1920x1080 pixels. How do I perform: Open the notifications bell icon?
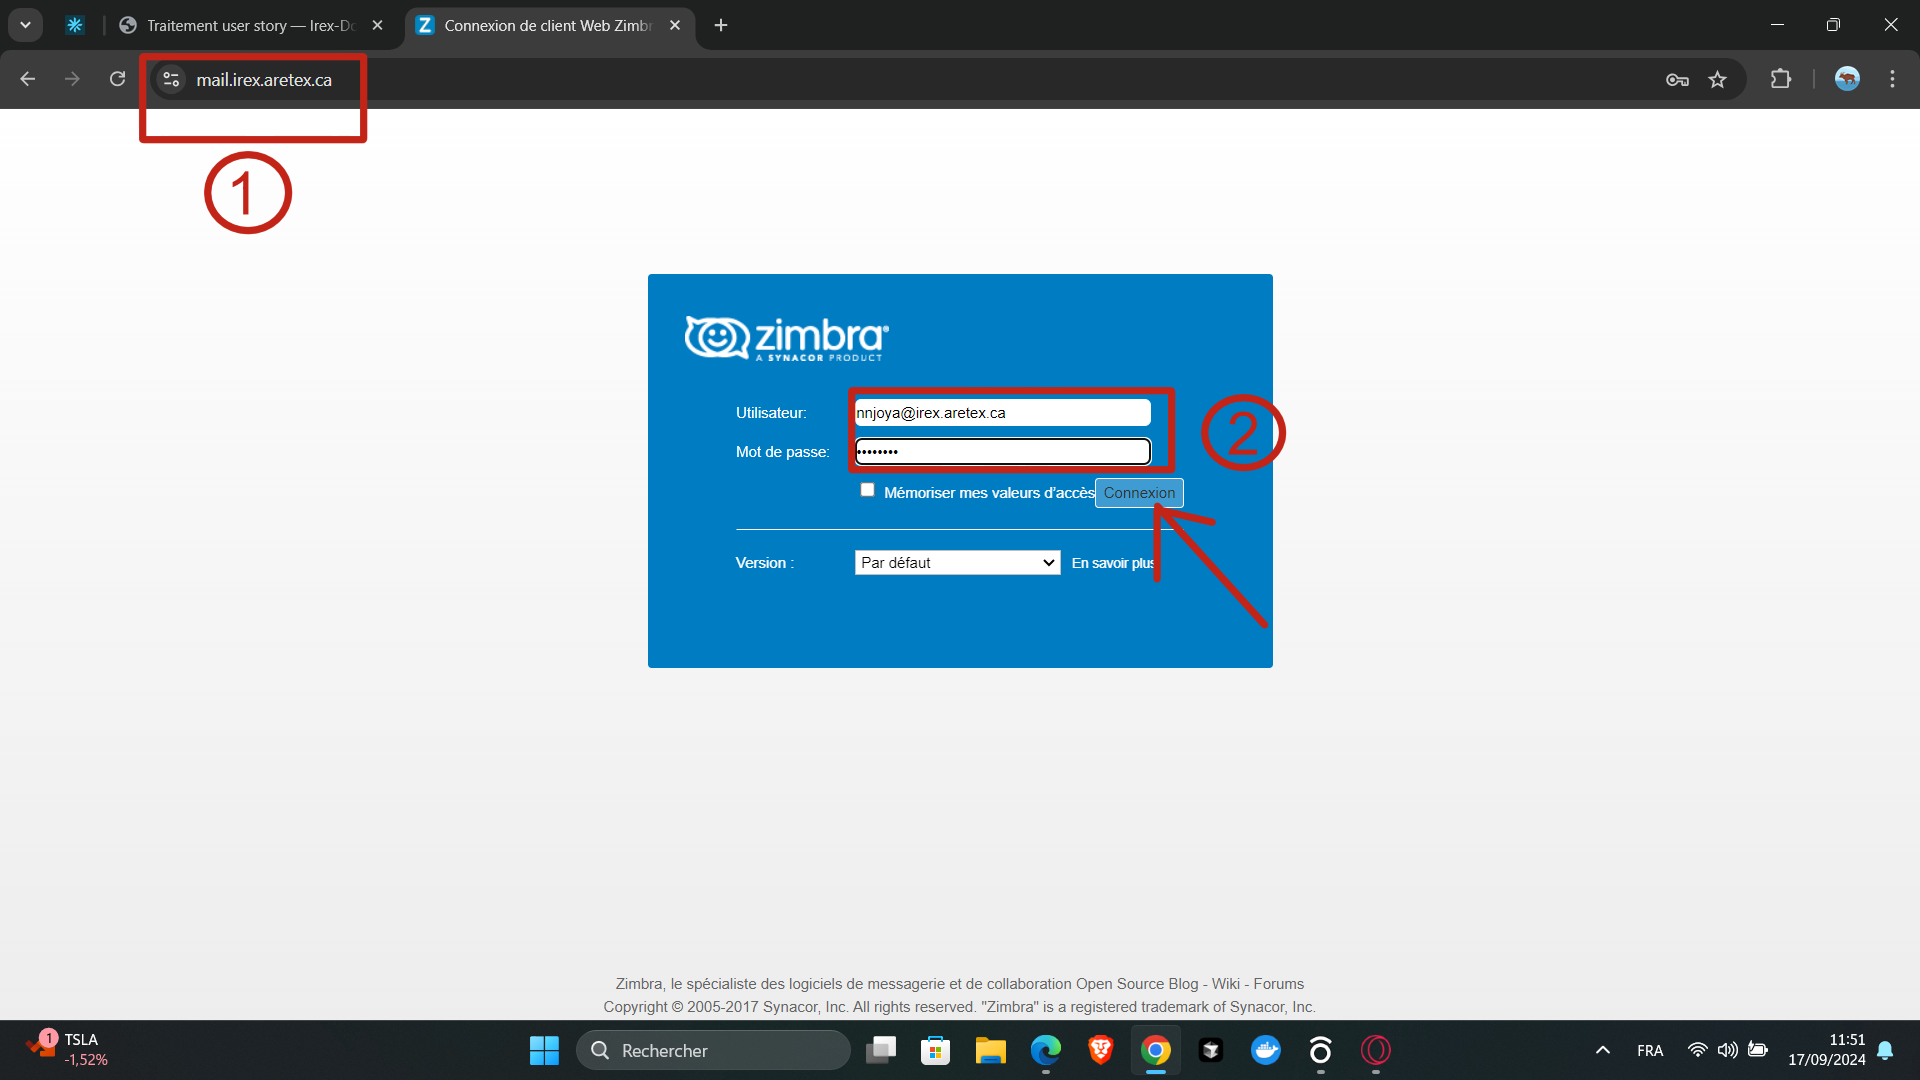(x=1885, y=1050)
